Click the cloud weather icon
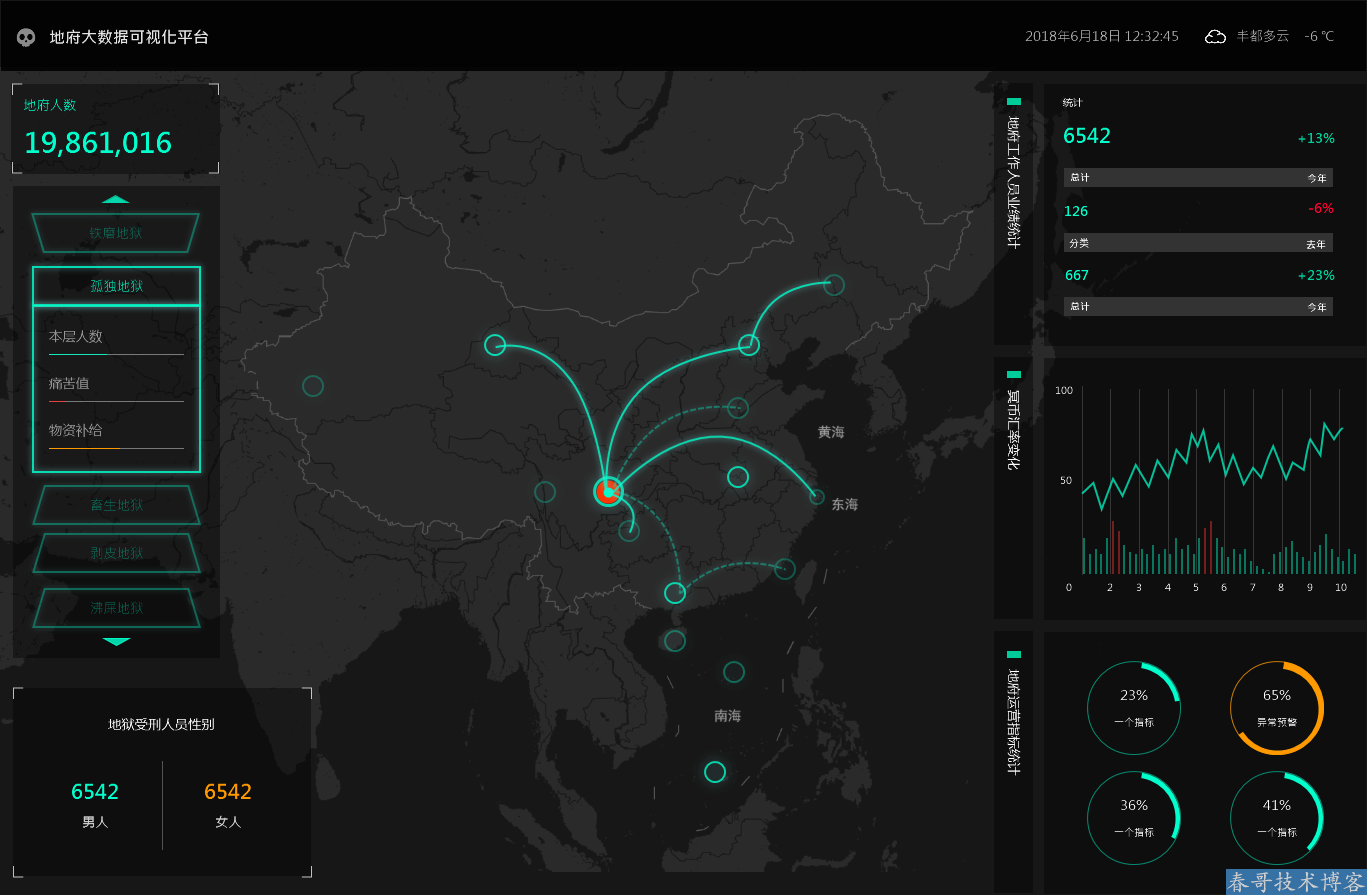The width and height of the screenshot is (1367, 895). pyautogui.click(x=1215, y=37)
